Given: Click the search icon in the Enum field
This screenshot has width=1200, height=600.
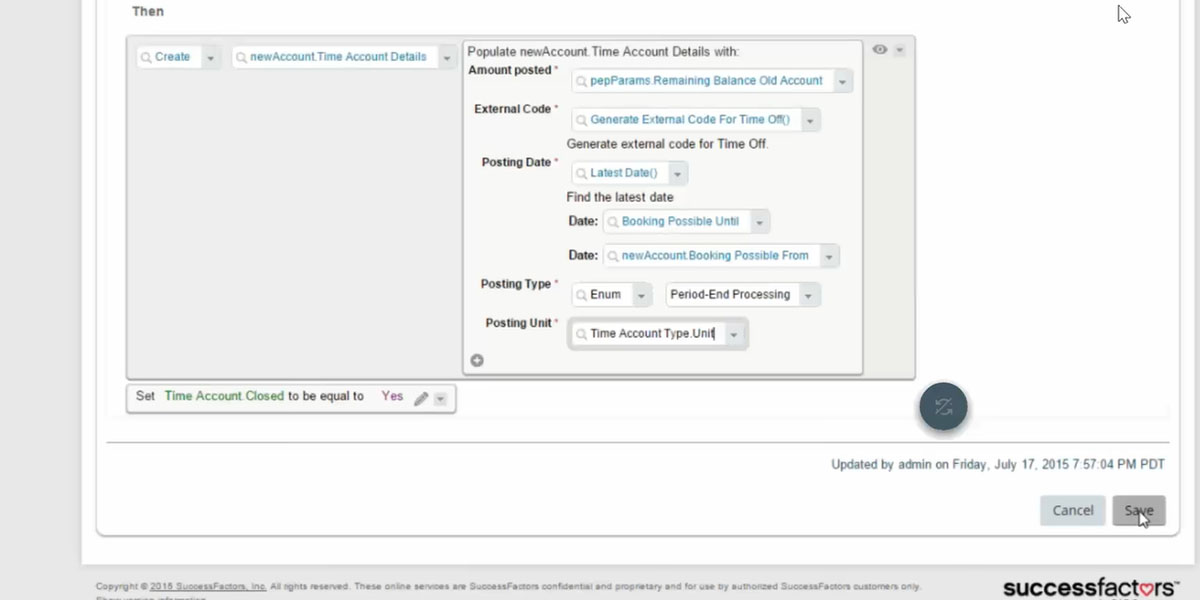Looking at the screenshot, I should click(x=581, y=295).
